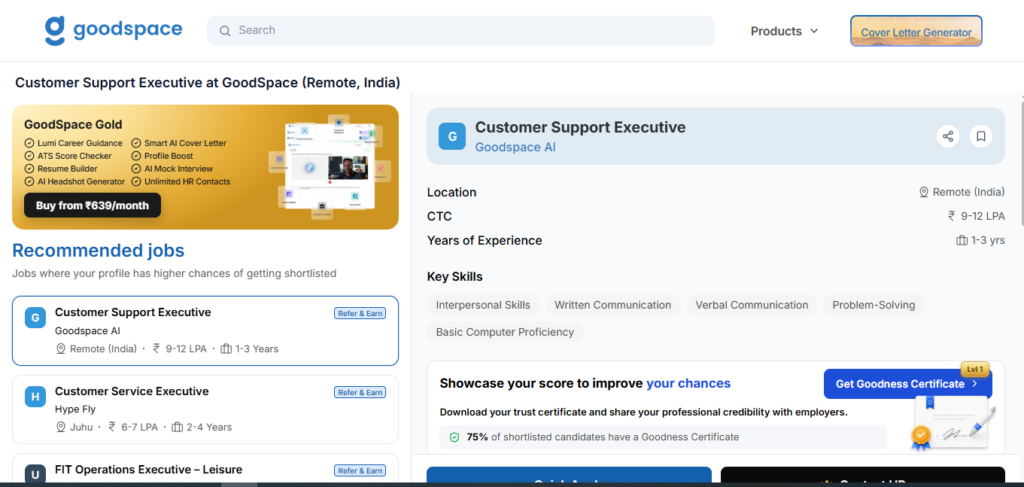
Task: Click the ATS Score Checker feature text
Action: (x=74, y=156)
